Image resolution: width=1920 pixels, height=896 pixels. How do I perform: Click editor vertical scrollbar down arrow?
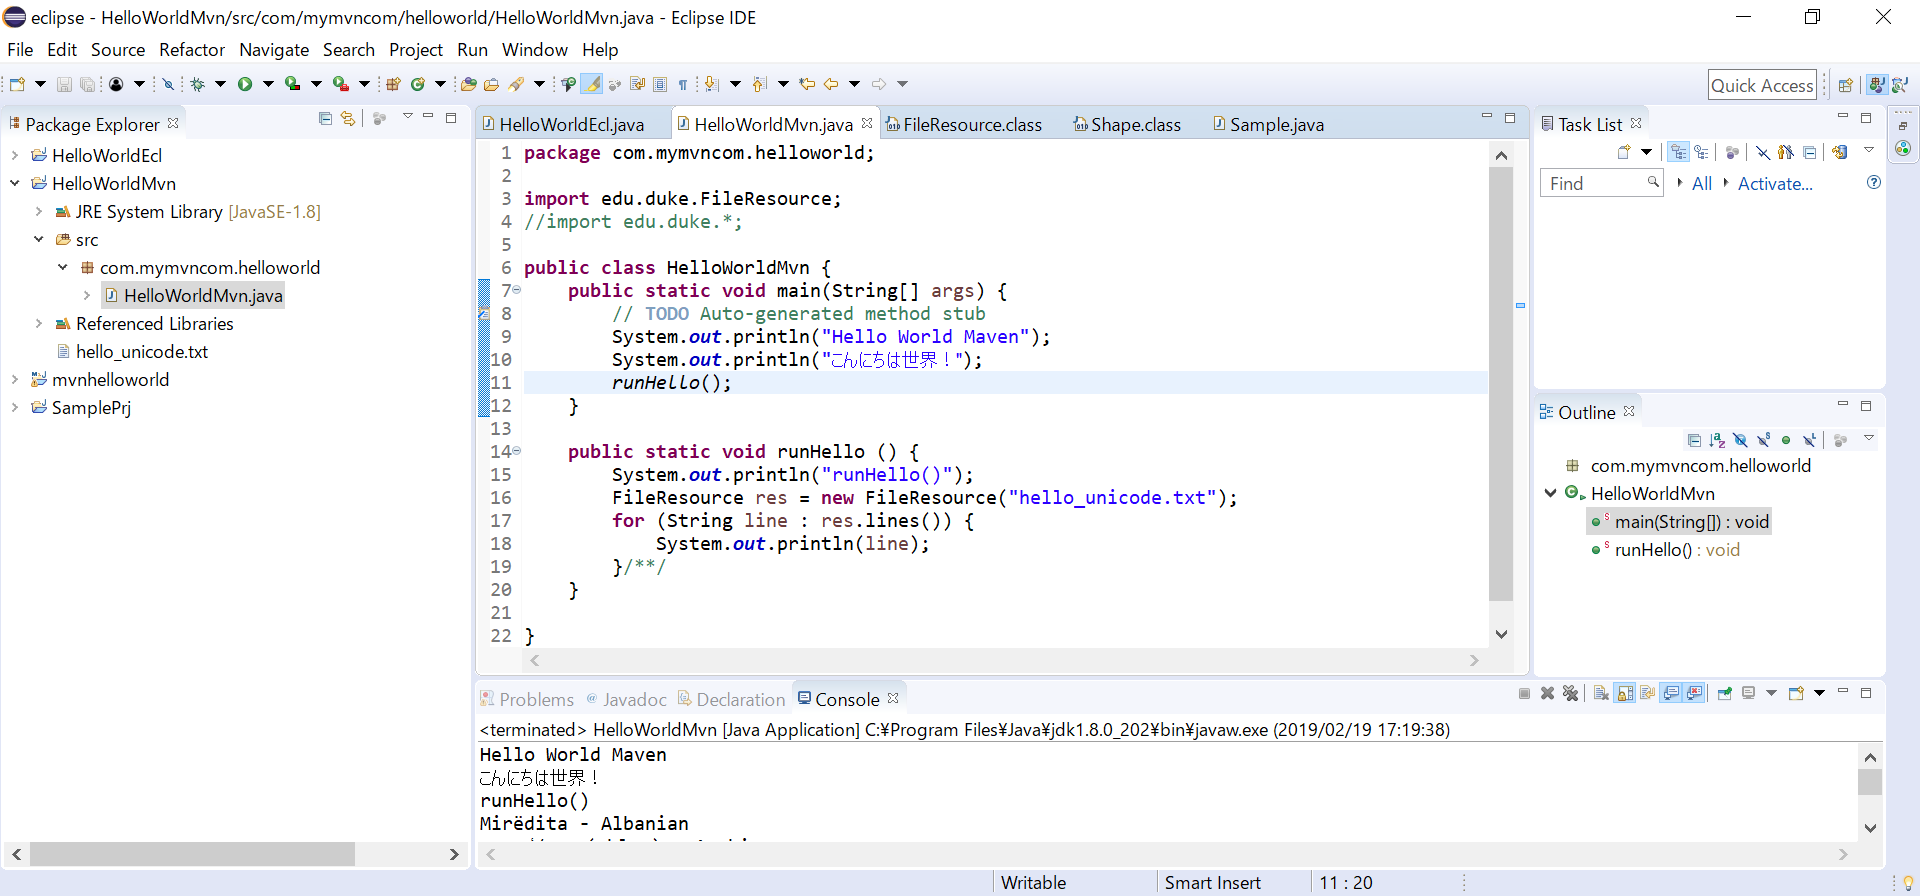1501,634
